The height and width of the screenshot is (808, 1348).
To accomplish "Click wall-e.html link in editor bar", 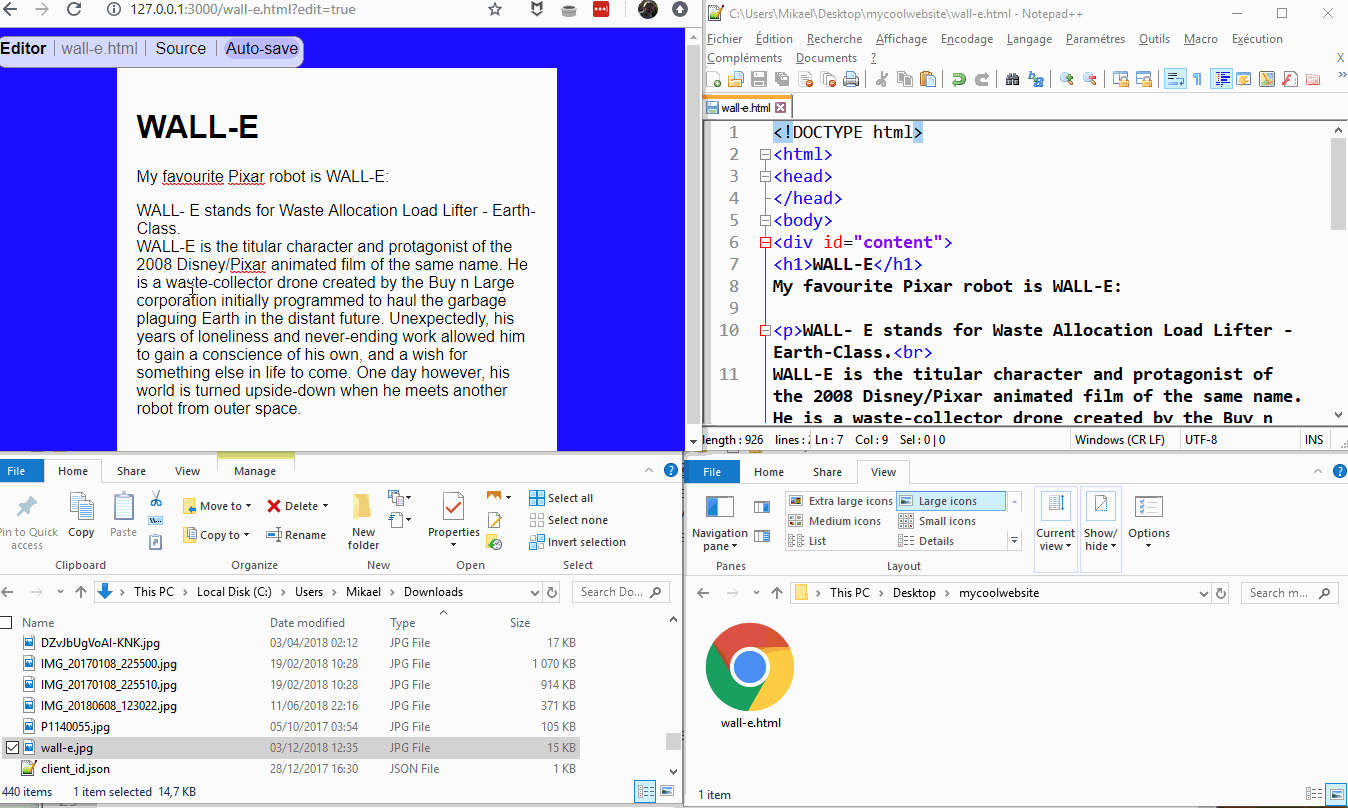I will 100,48.
